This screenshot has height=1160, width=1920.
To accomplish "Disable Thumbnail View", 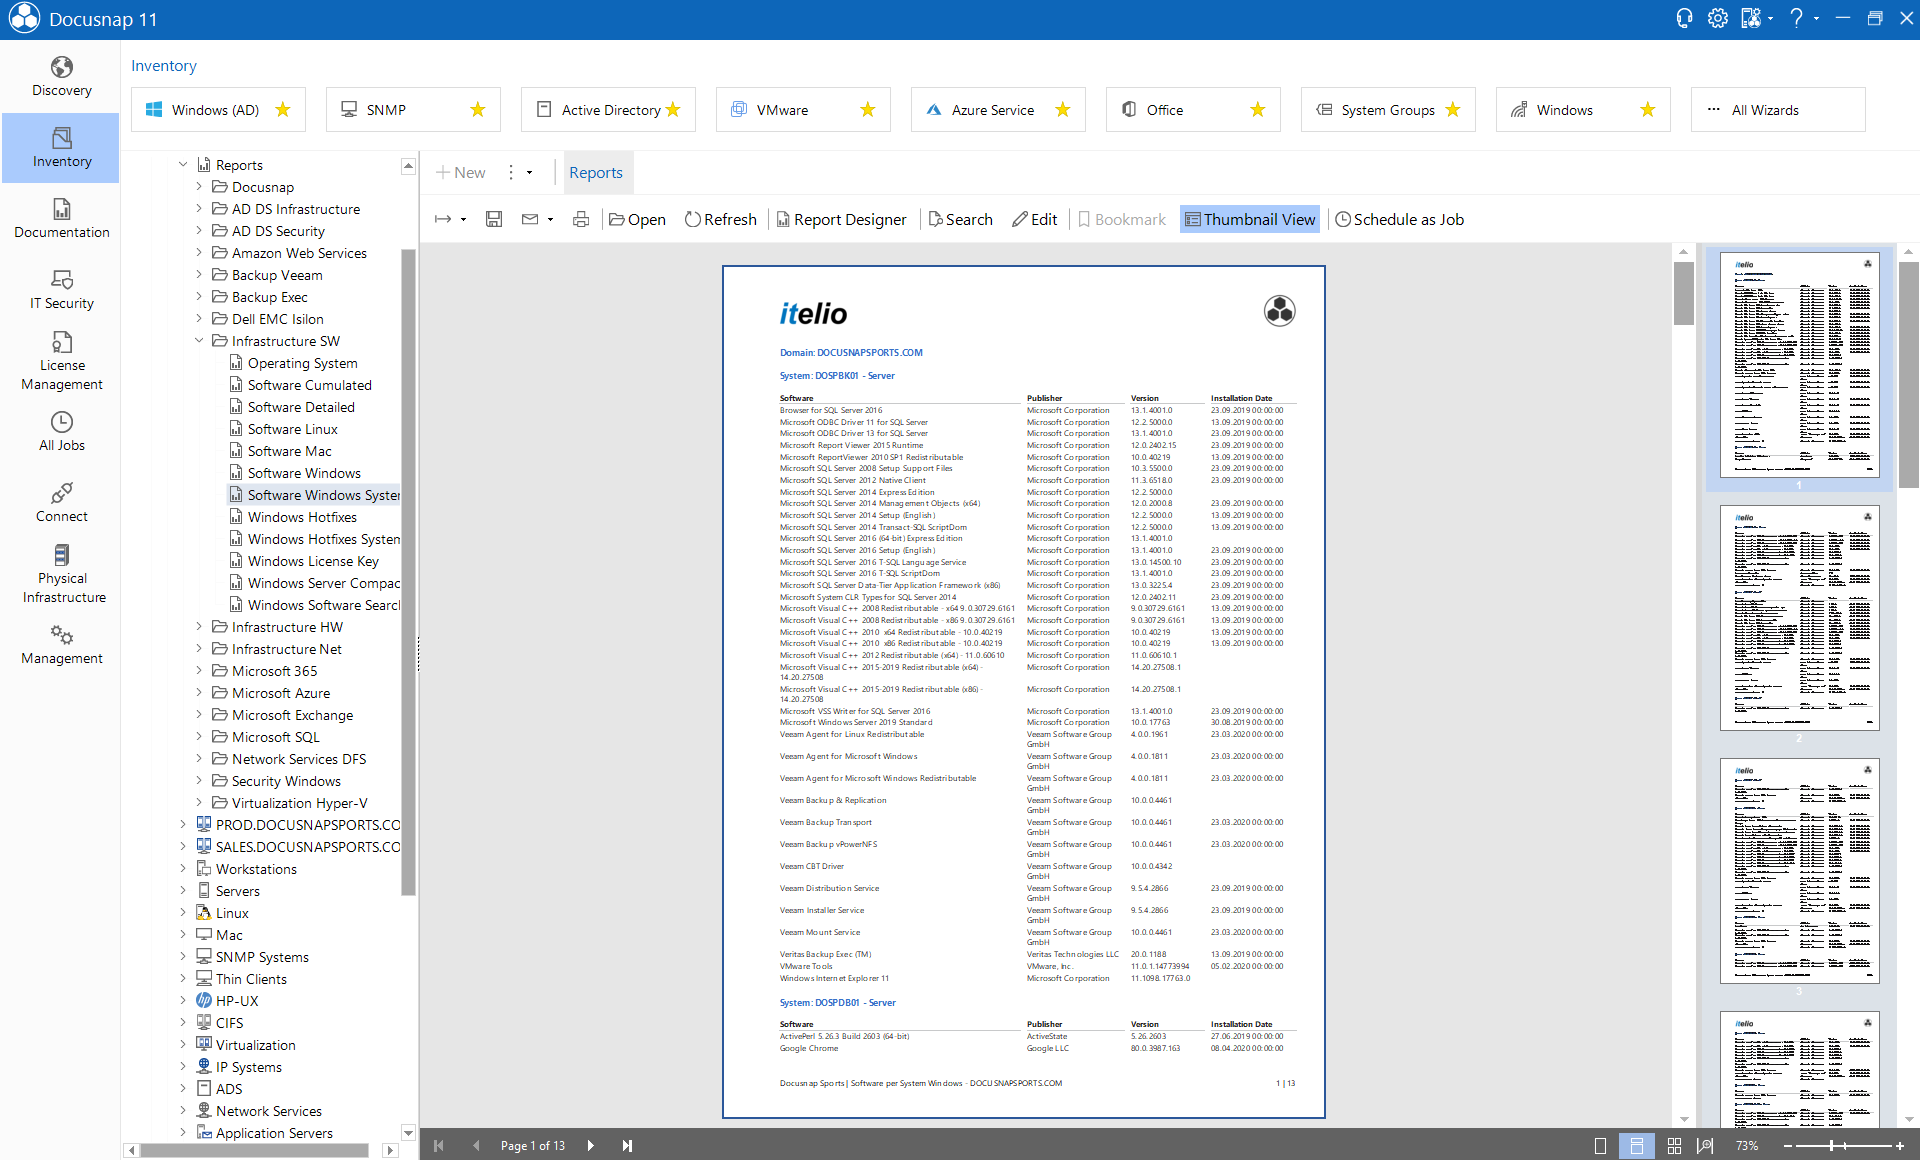I will [1249, 219].
